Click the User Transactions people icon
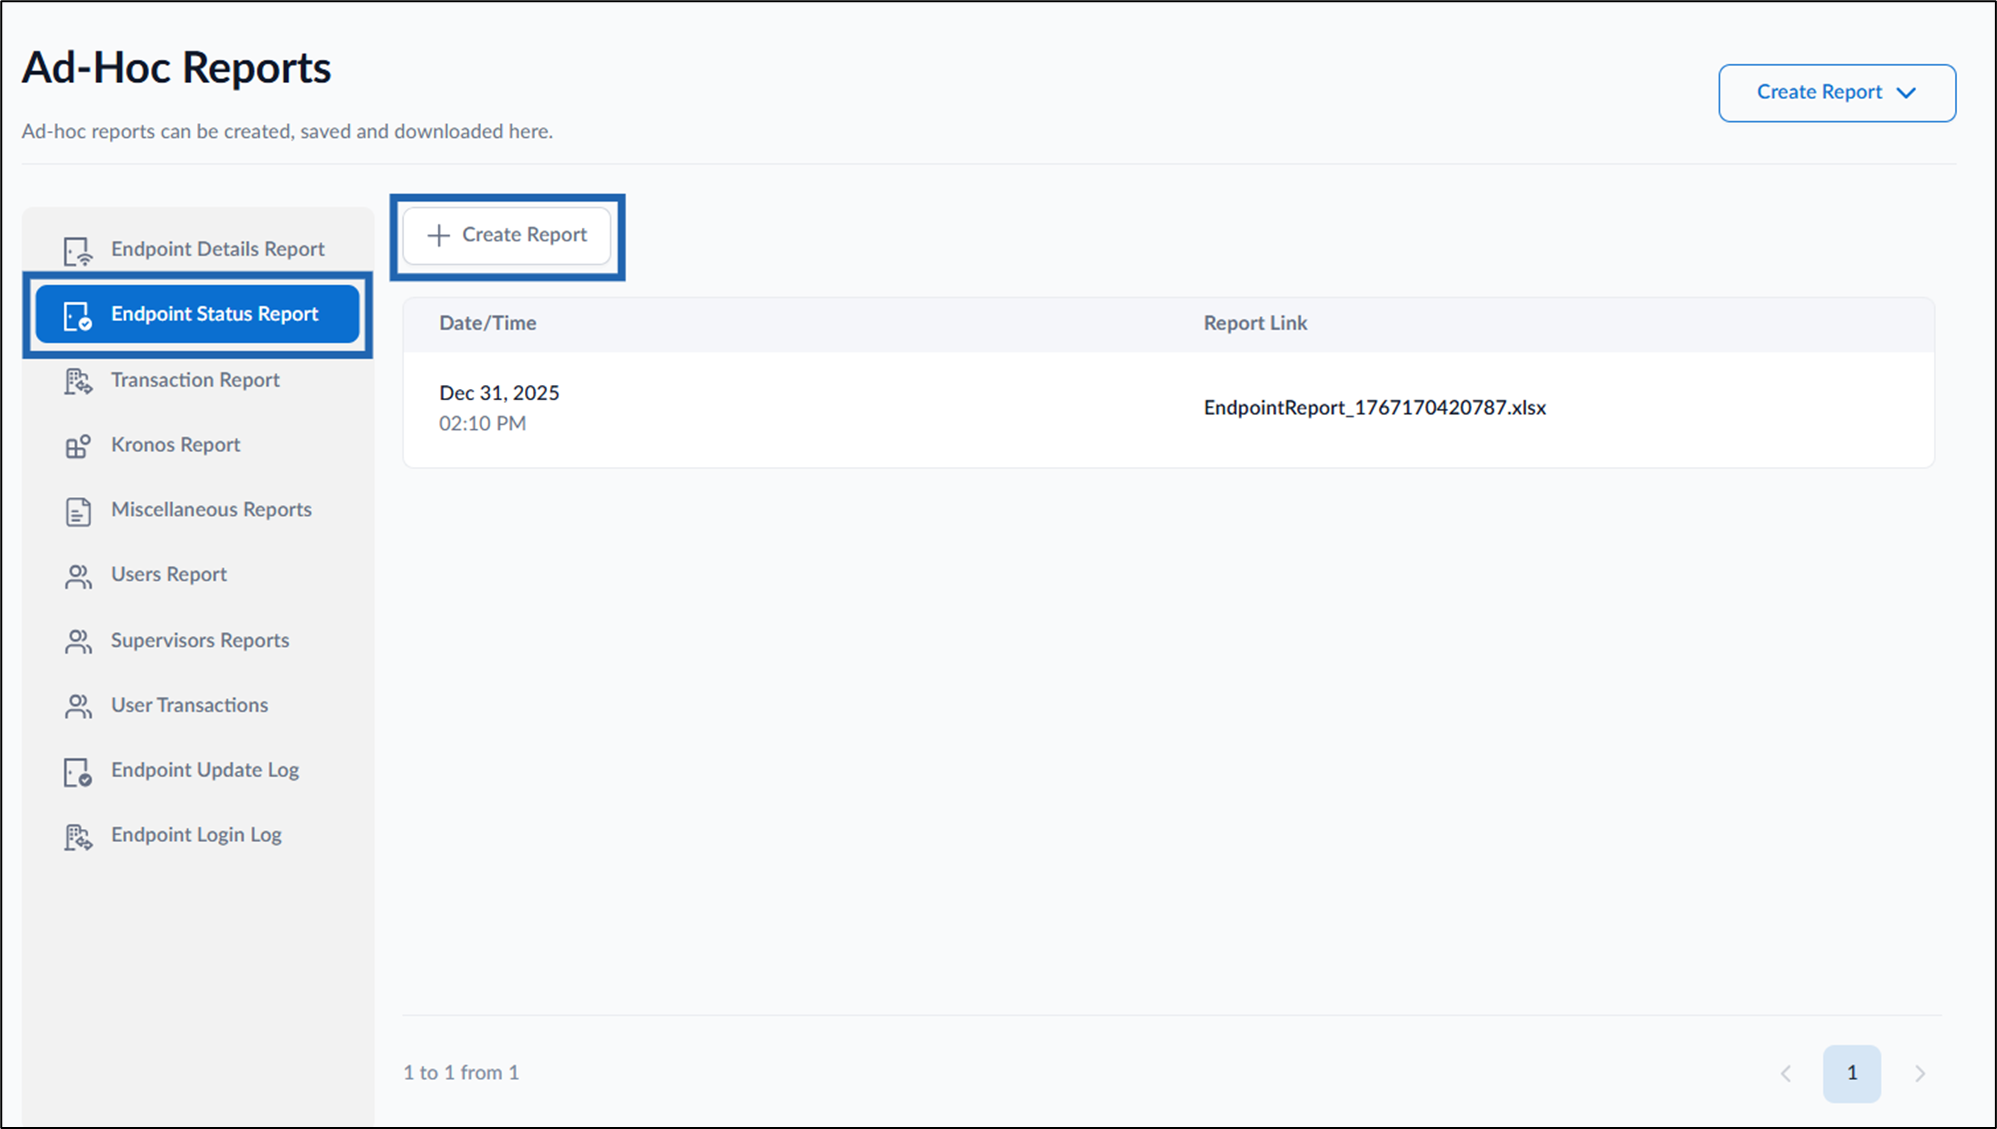The image size is (1997, 1129). 78,706
